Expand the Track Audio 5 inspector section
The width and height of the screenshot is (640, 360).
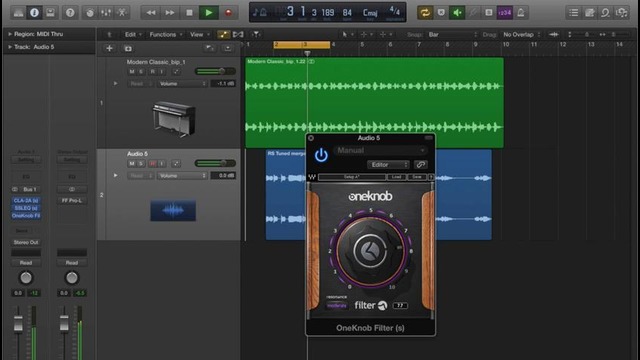[10, 47]
